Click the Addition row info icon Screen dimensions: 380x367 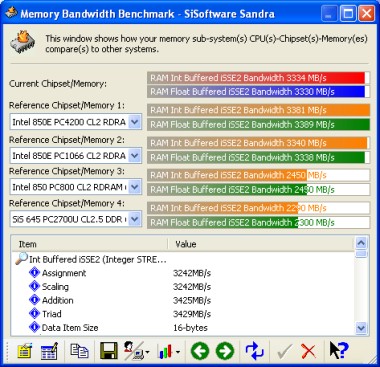pyautogui.click(x=35, y=300)
